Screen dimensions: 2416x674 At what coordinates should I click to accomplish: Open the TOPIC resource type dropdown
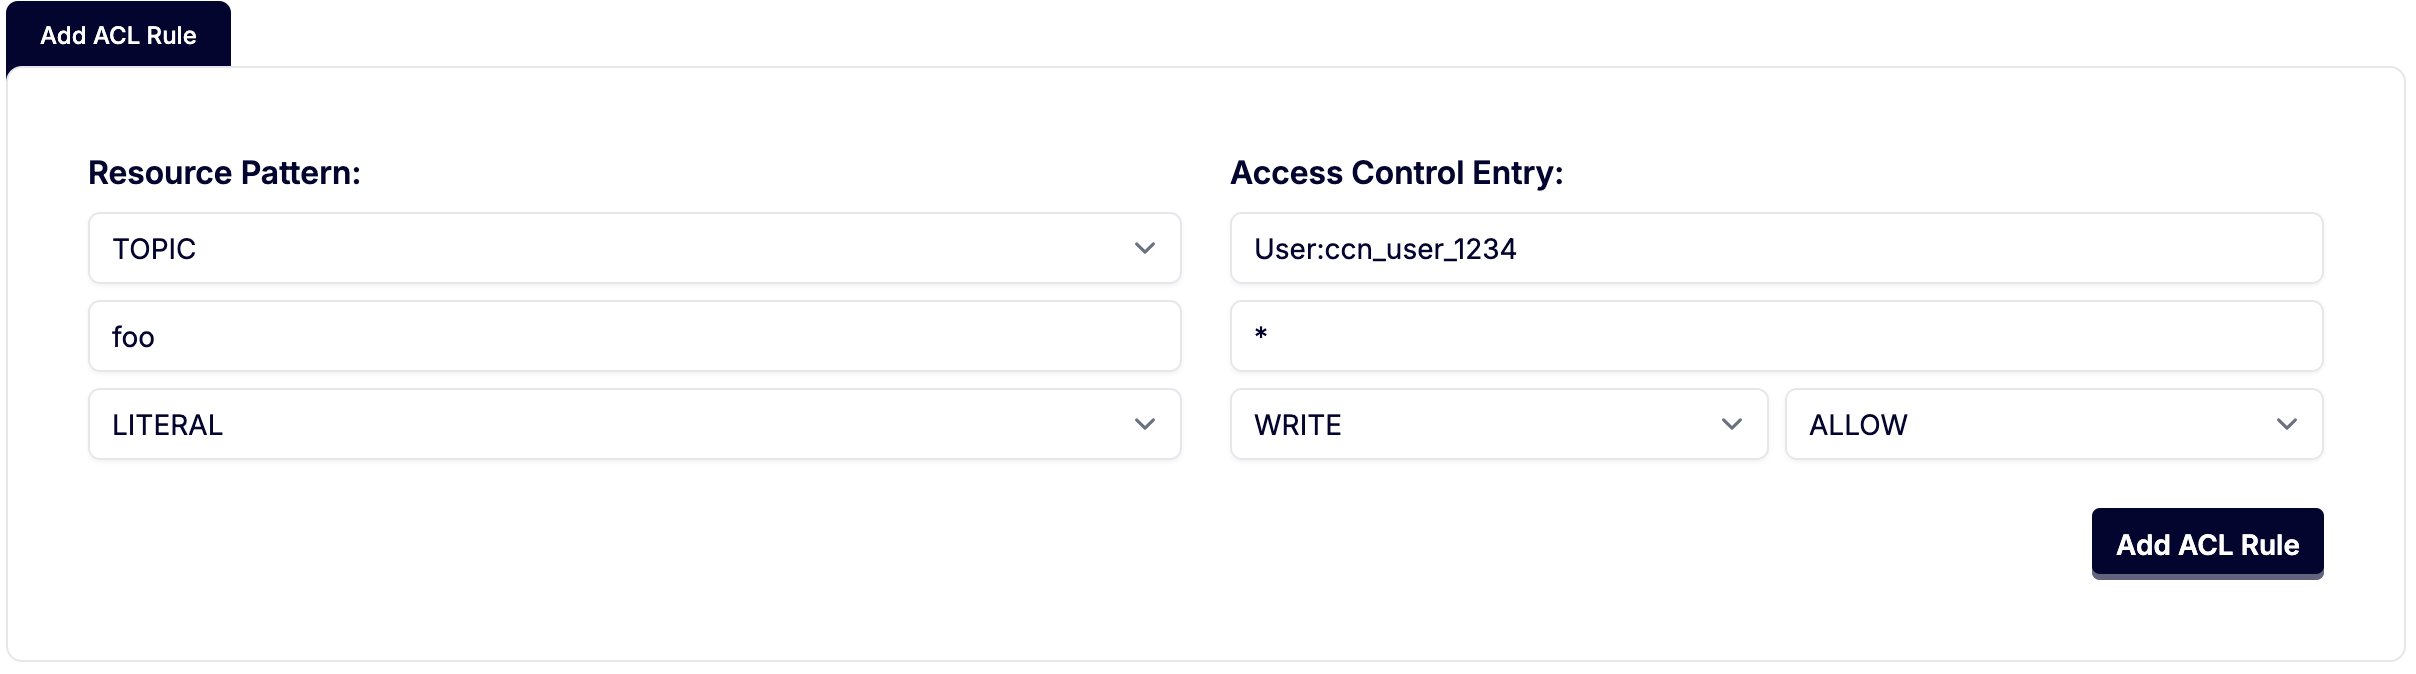[x=634, y=248]
